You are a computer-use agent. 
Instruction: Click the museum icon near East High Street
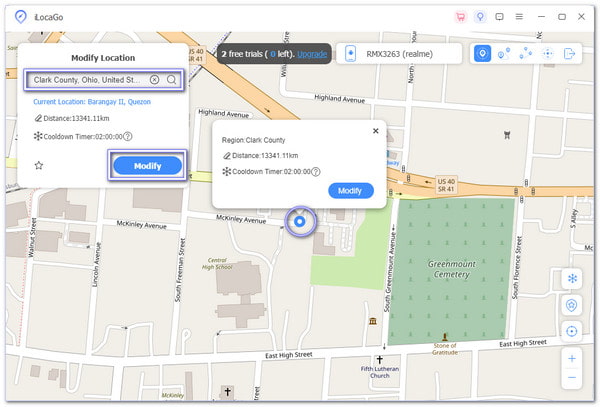click(373, 321)
